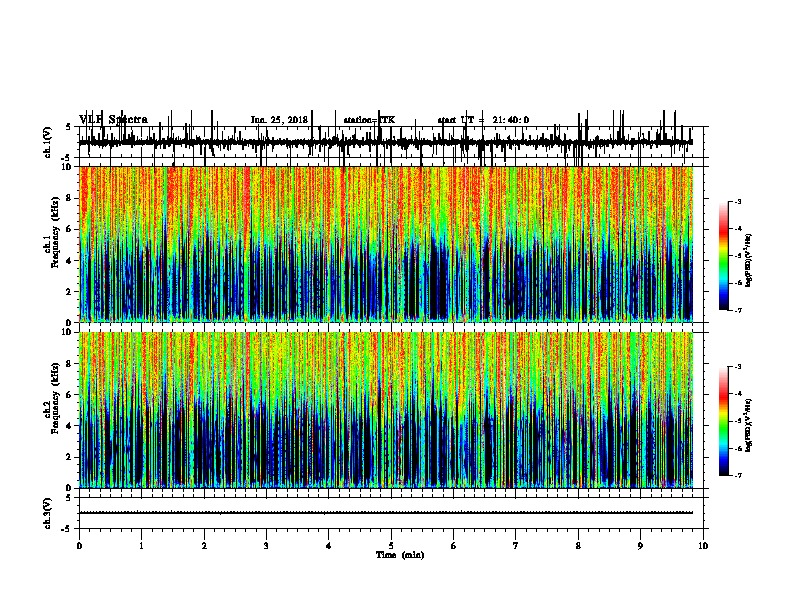Click the "station=ITK" header label
Screen dimensions: 792x612
pos(369,120)
